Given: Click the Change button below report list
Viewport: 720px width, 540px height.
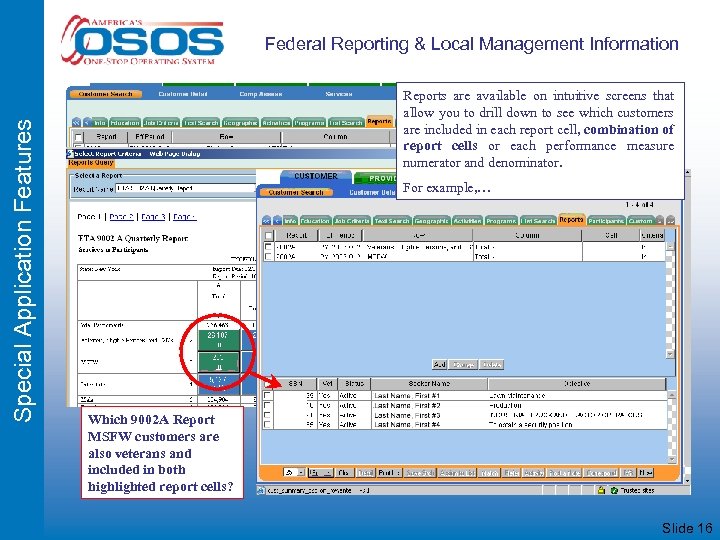Looking at the screenshot, I should coord(463,365).
